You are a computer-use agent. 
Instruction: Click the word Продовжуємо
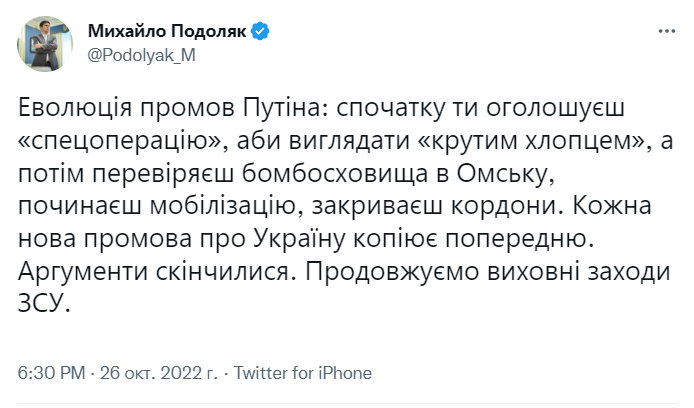coord(392,272)
